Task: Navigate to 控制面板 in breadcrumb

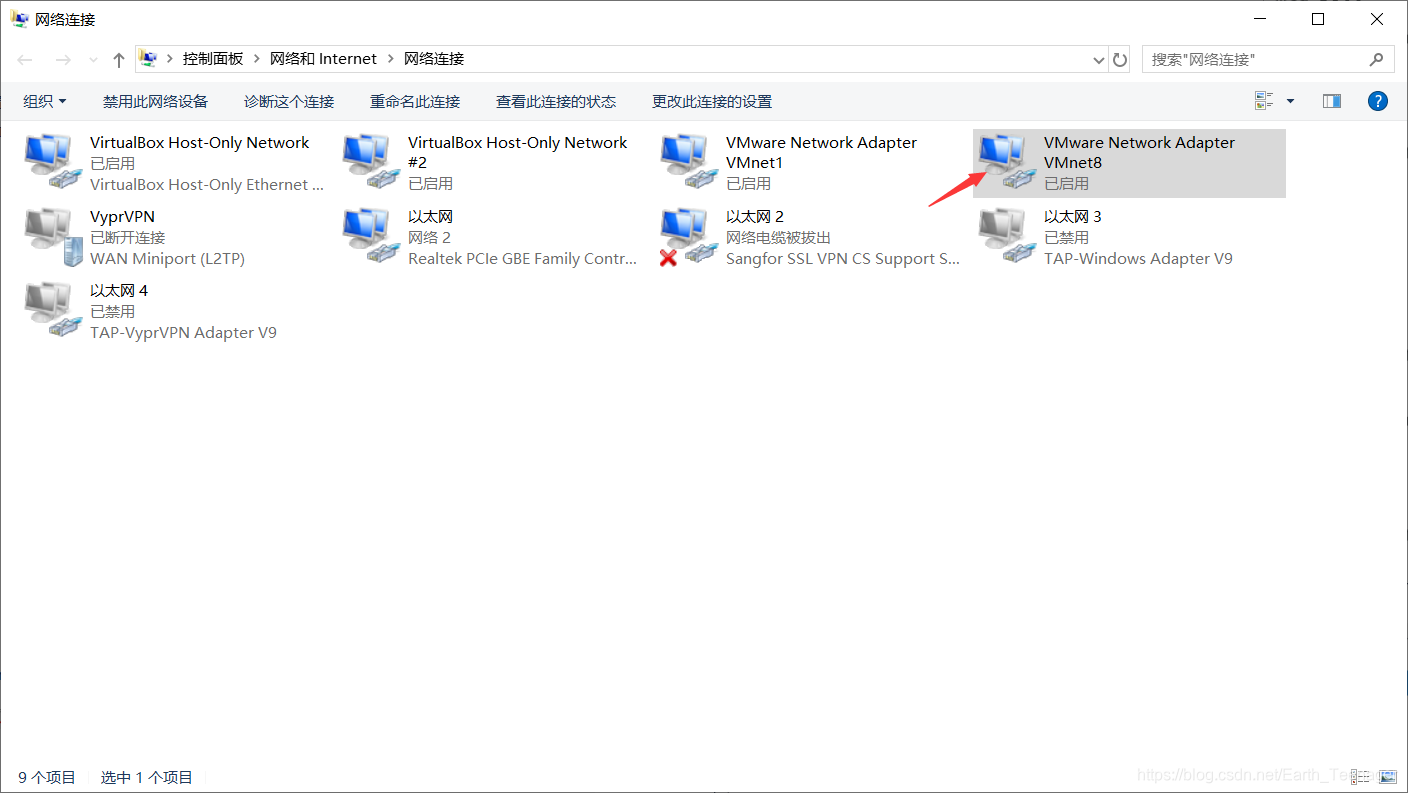Action: tap(213, 59)
